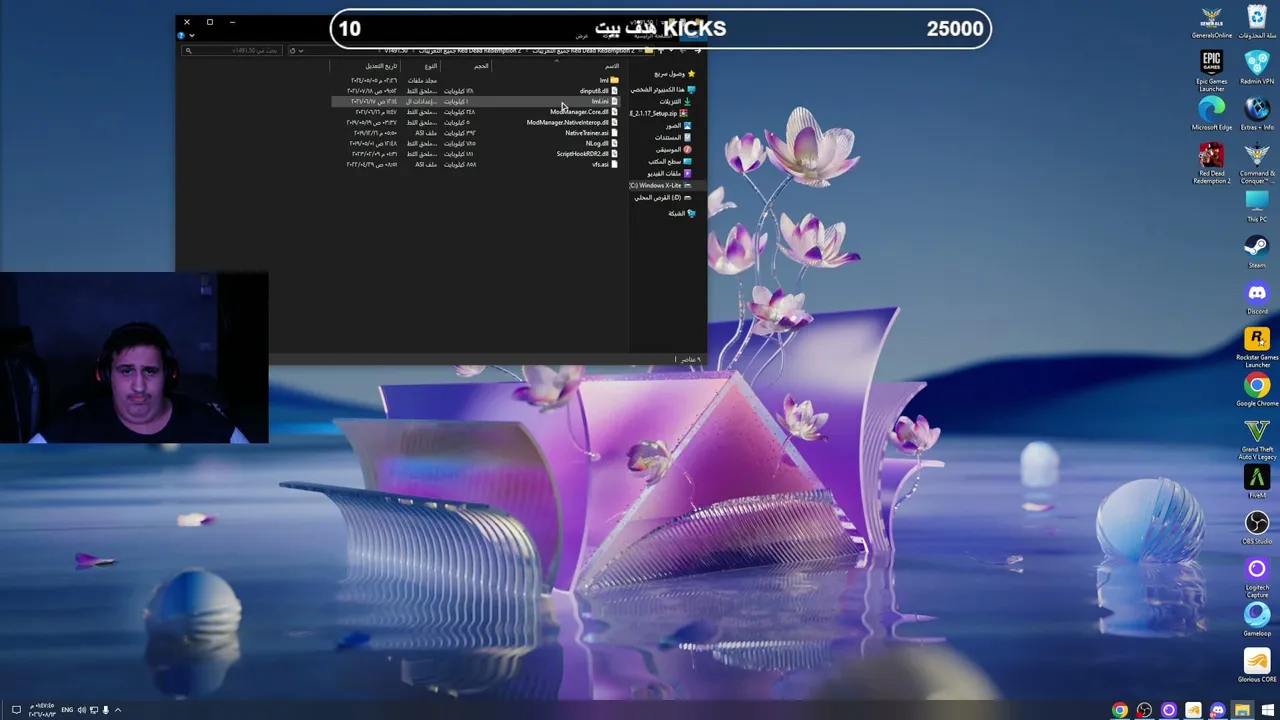Launch OBS Studio from the desktop
The image size is (1280, 720).
pos(1257,528)
